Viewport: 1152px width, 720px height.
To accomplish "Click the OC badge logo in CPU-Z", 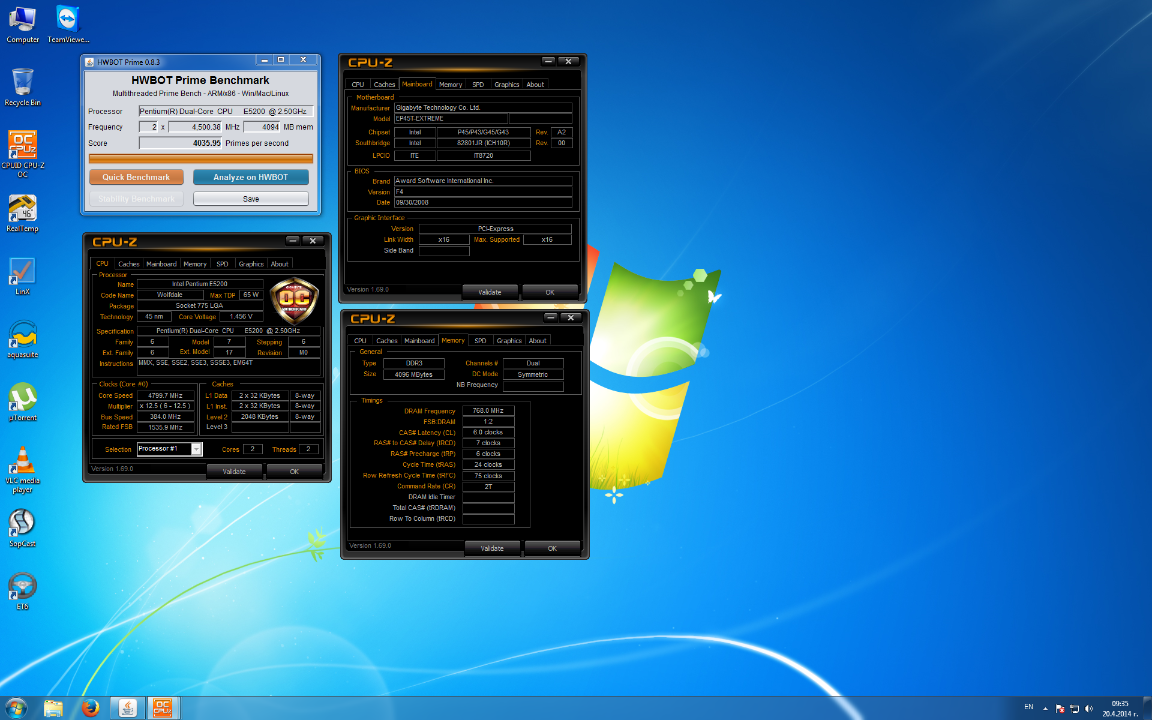I will click(294, 300).
